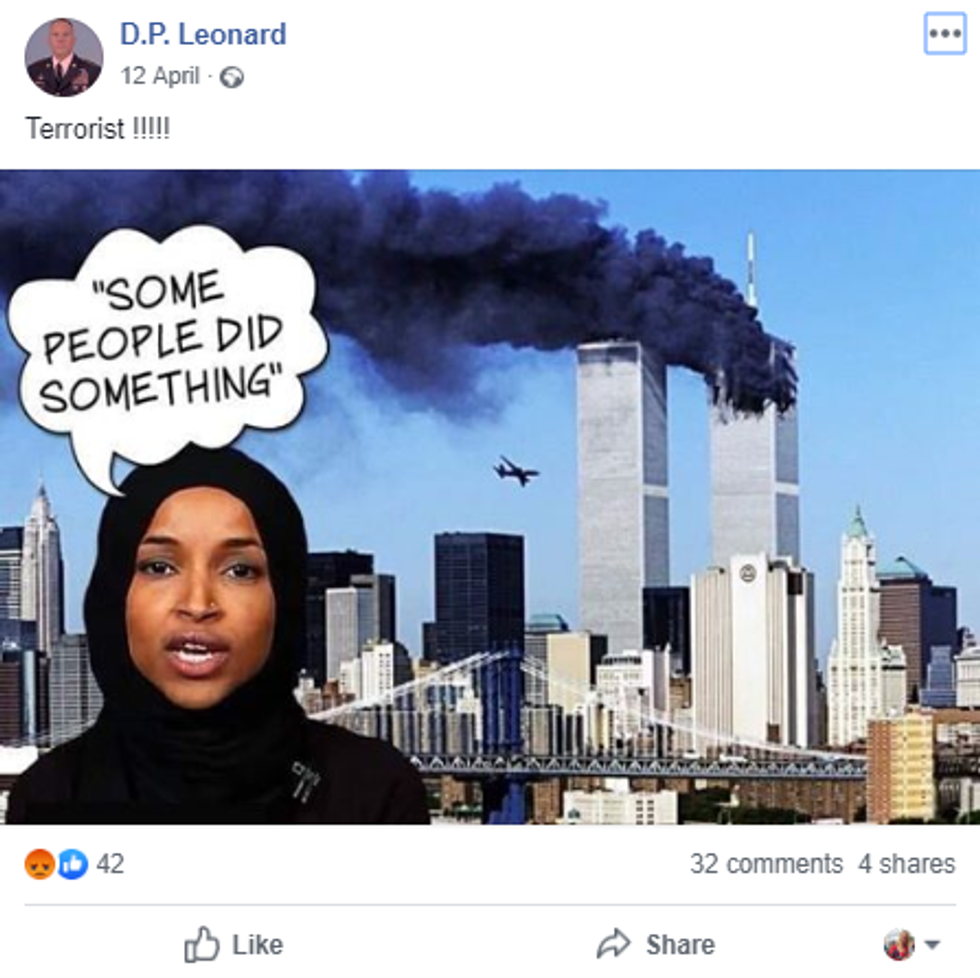Open the 12 April timestamp link

tap(160, 76)
